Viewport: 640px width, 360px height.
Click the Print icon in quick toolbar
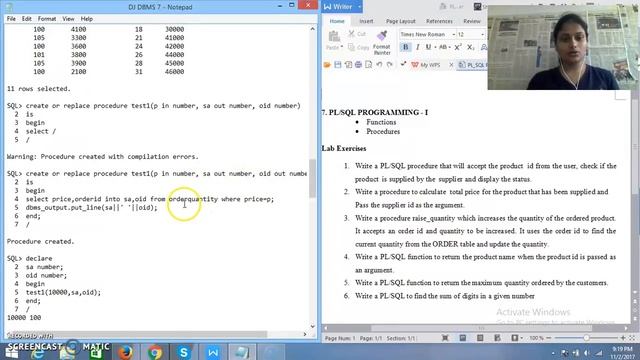pos(358,65)
